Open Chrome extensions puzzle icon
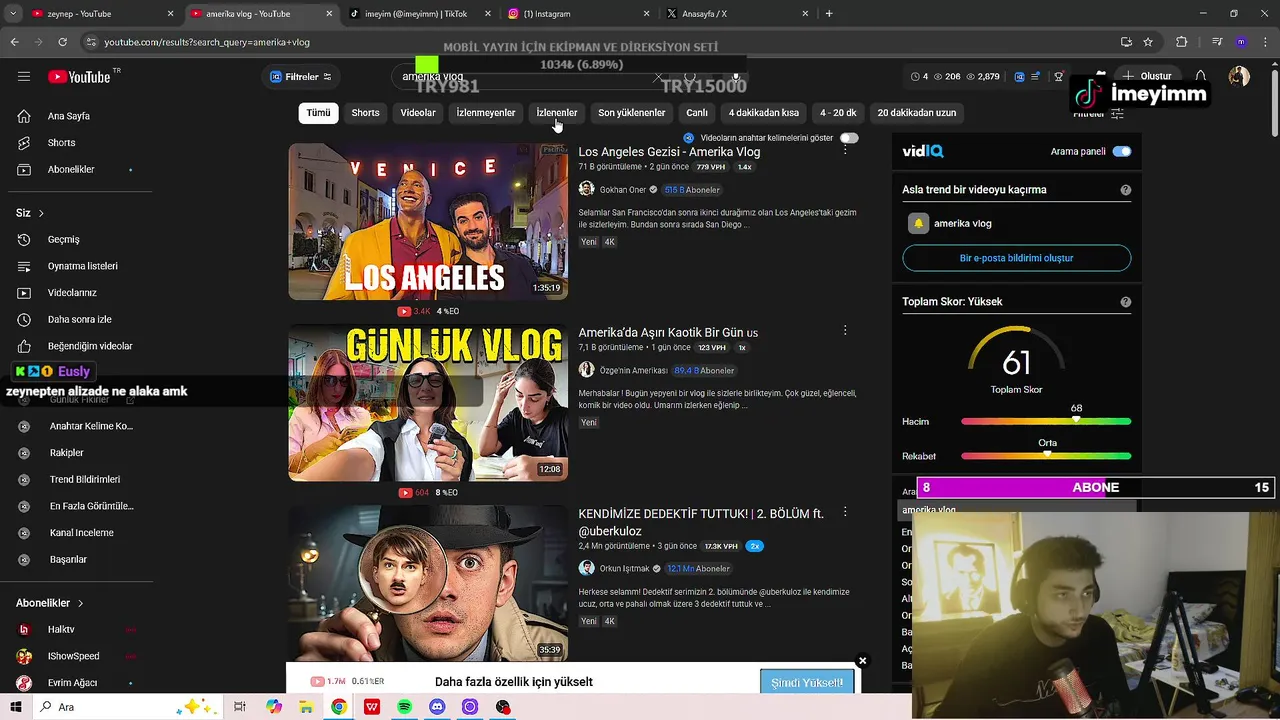This screenshot has height=720, width=1280. coord(1181,42)
